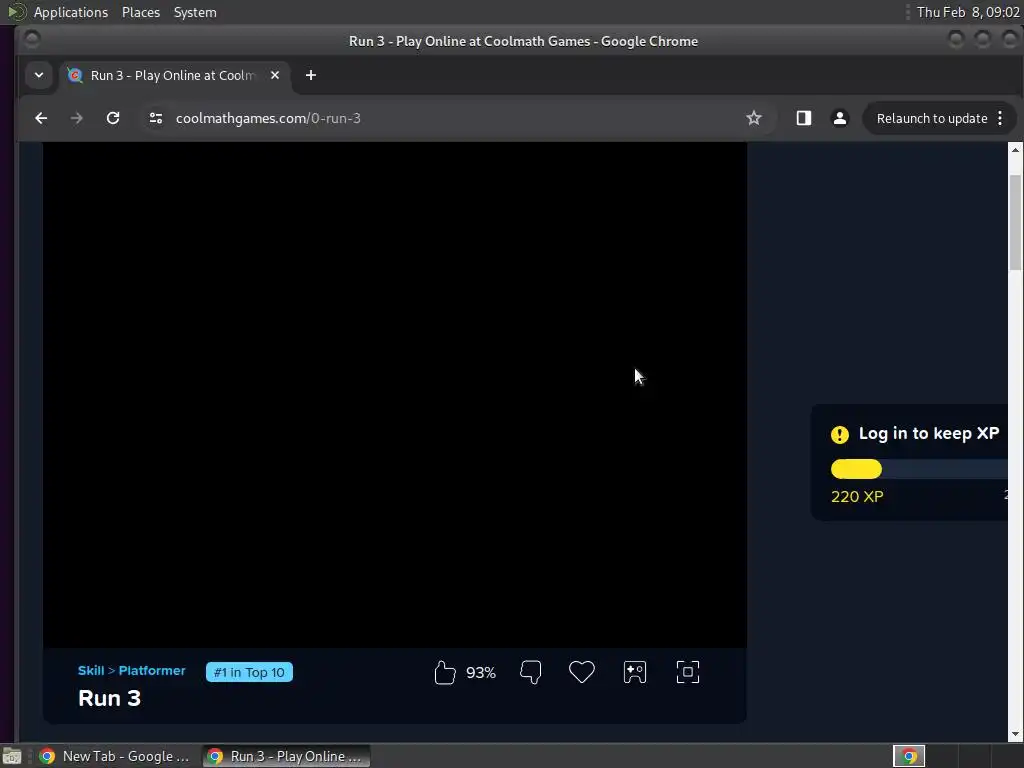Image resolution: width=1024 pixels, height=768 pixels.
Task: Go forward to the next page
Action: [x=76, y=118]
